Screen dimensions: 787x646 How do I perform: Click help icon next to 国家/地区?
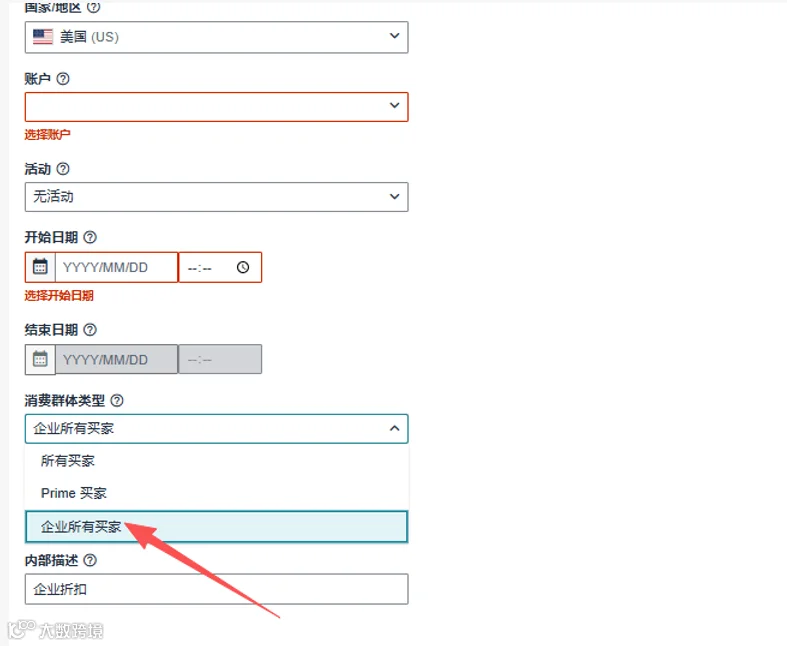(x=93, y=7)
